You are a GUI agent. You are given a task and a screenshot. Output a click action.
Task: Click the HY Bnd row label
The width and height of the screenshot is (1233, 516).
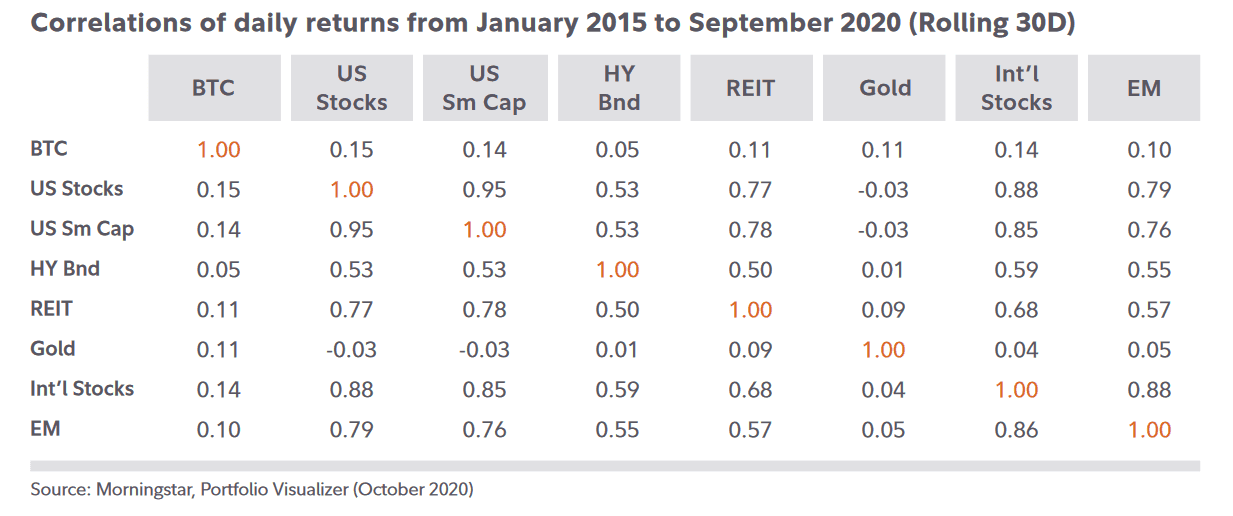[x=65, y=269]
